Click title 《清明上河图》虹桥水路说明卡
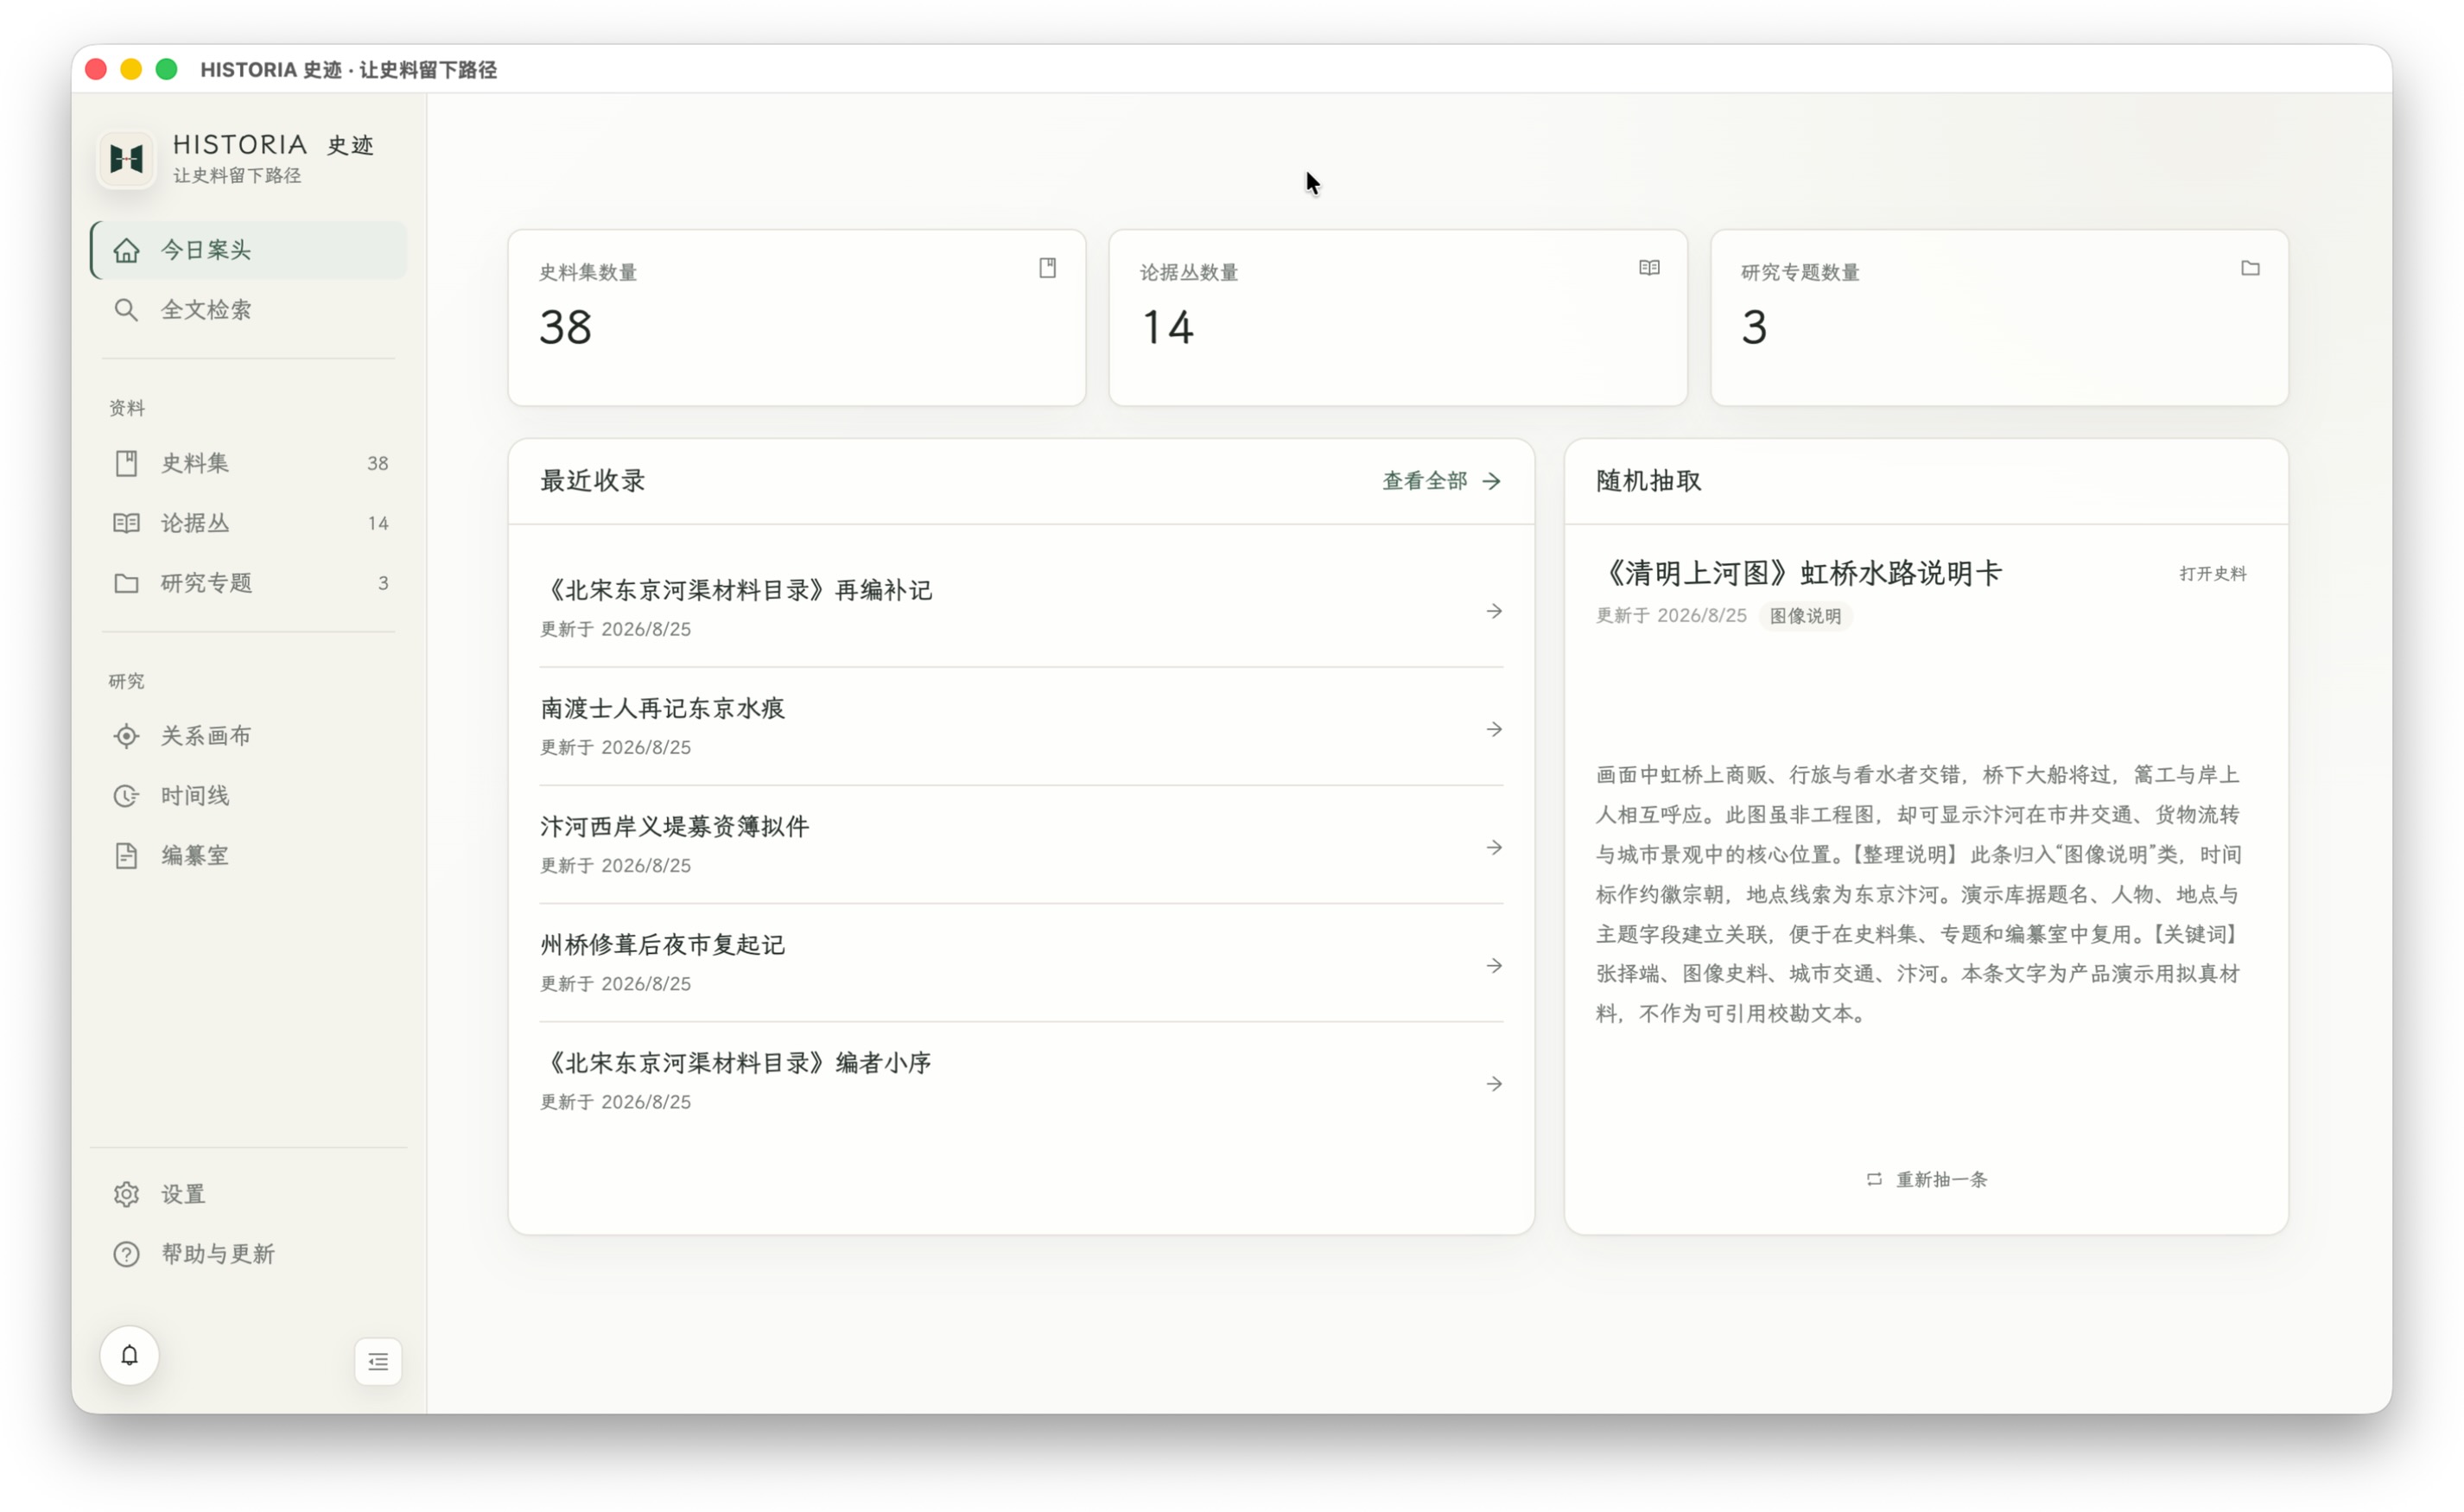Image resolution: width=2464 pixels, height=1512 pixels. pyautogui.click(x=1799, y=573)
